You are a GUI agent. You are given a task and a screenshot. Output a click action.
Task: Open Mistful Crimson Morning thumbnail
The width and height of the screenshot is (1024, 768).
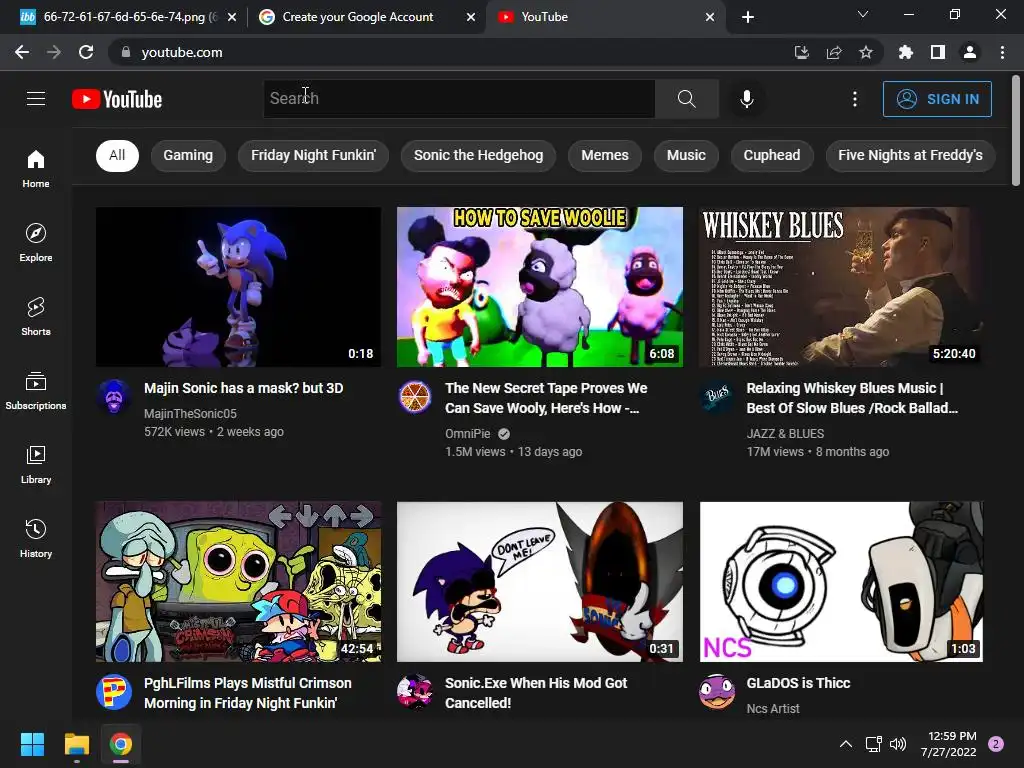(238, 582)
